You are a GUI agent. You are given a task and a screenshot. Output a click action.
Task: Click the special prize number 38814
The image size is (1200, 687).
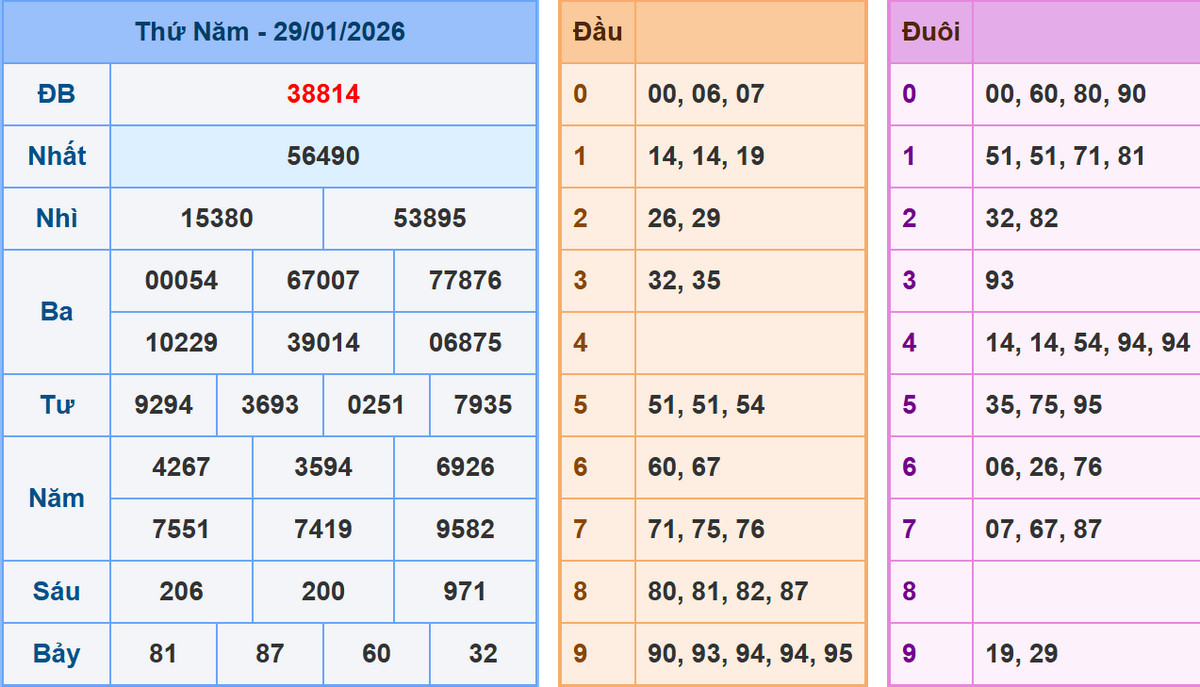click(x=322, y=95)
